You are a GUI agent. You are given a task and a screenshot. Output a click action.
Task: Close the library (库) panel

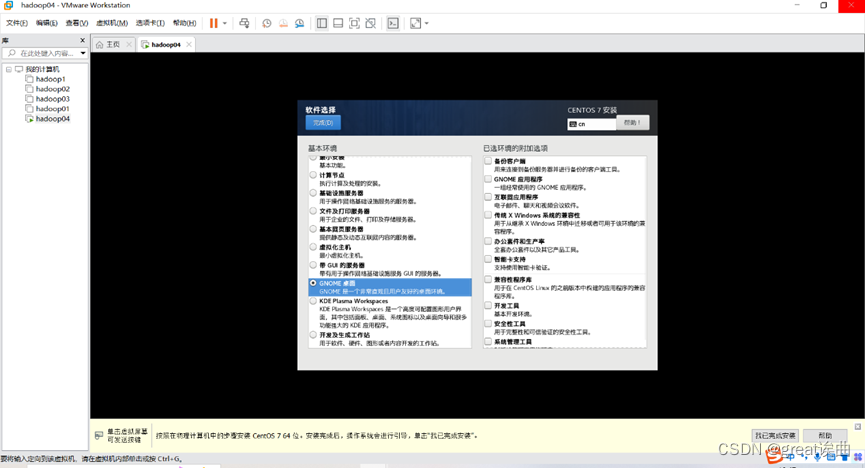pos(83,40)
